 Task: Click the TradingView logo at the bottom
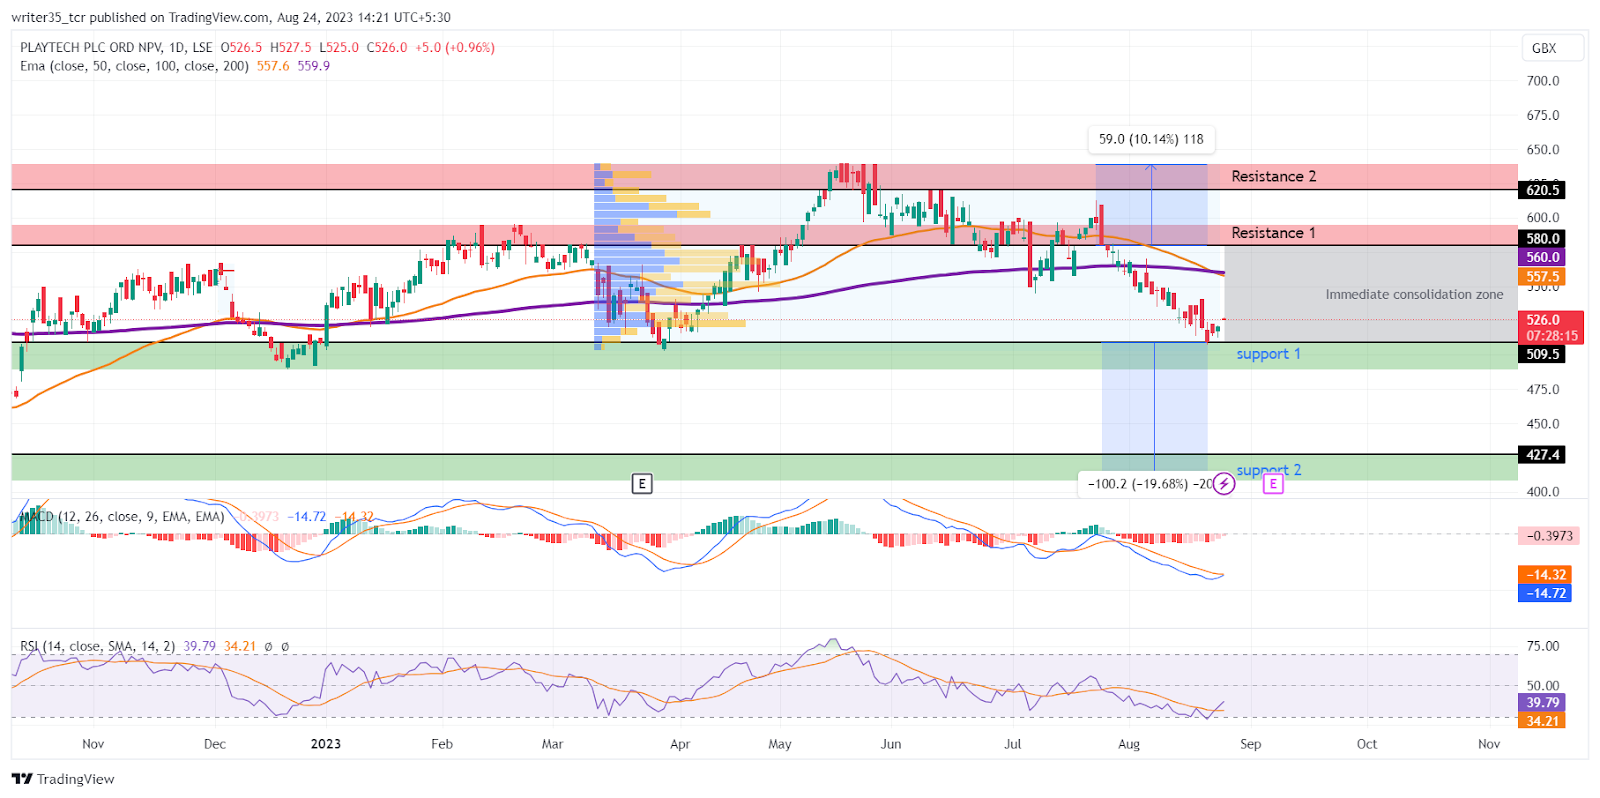pyautogui.click(x=63, y=779)
